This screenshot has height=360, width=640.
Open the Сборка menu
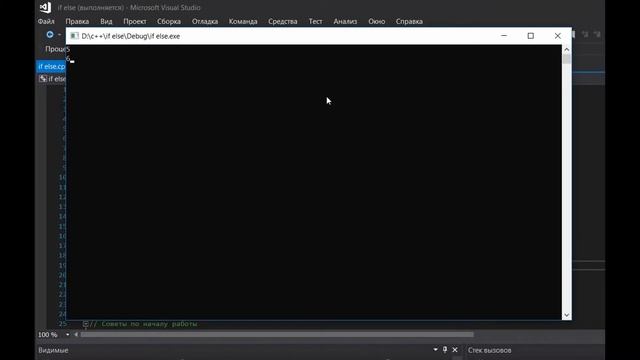click(169, 21)
